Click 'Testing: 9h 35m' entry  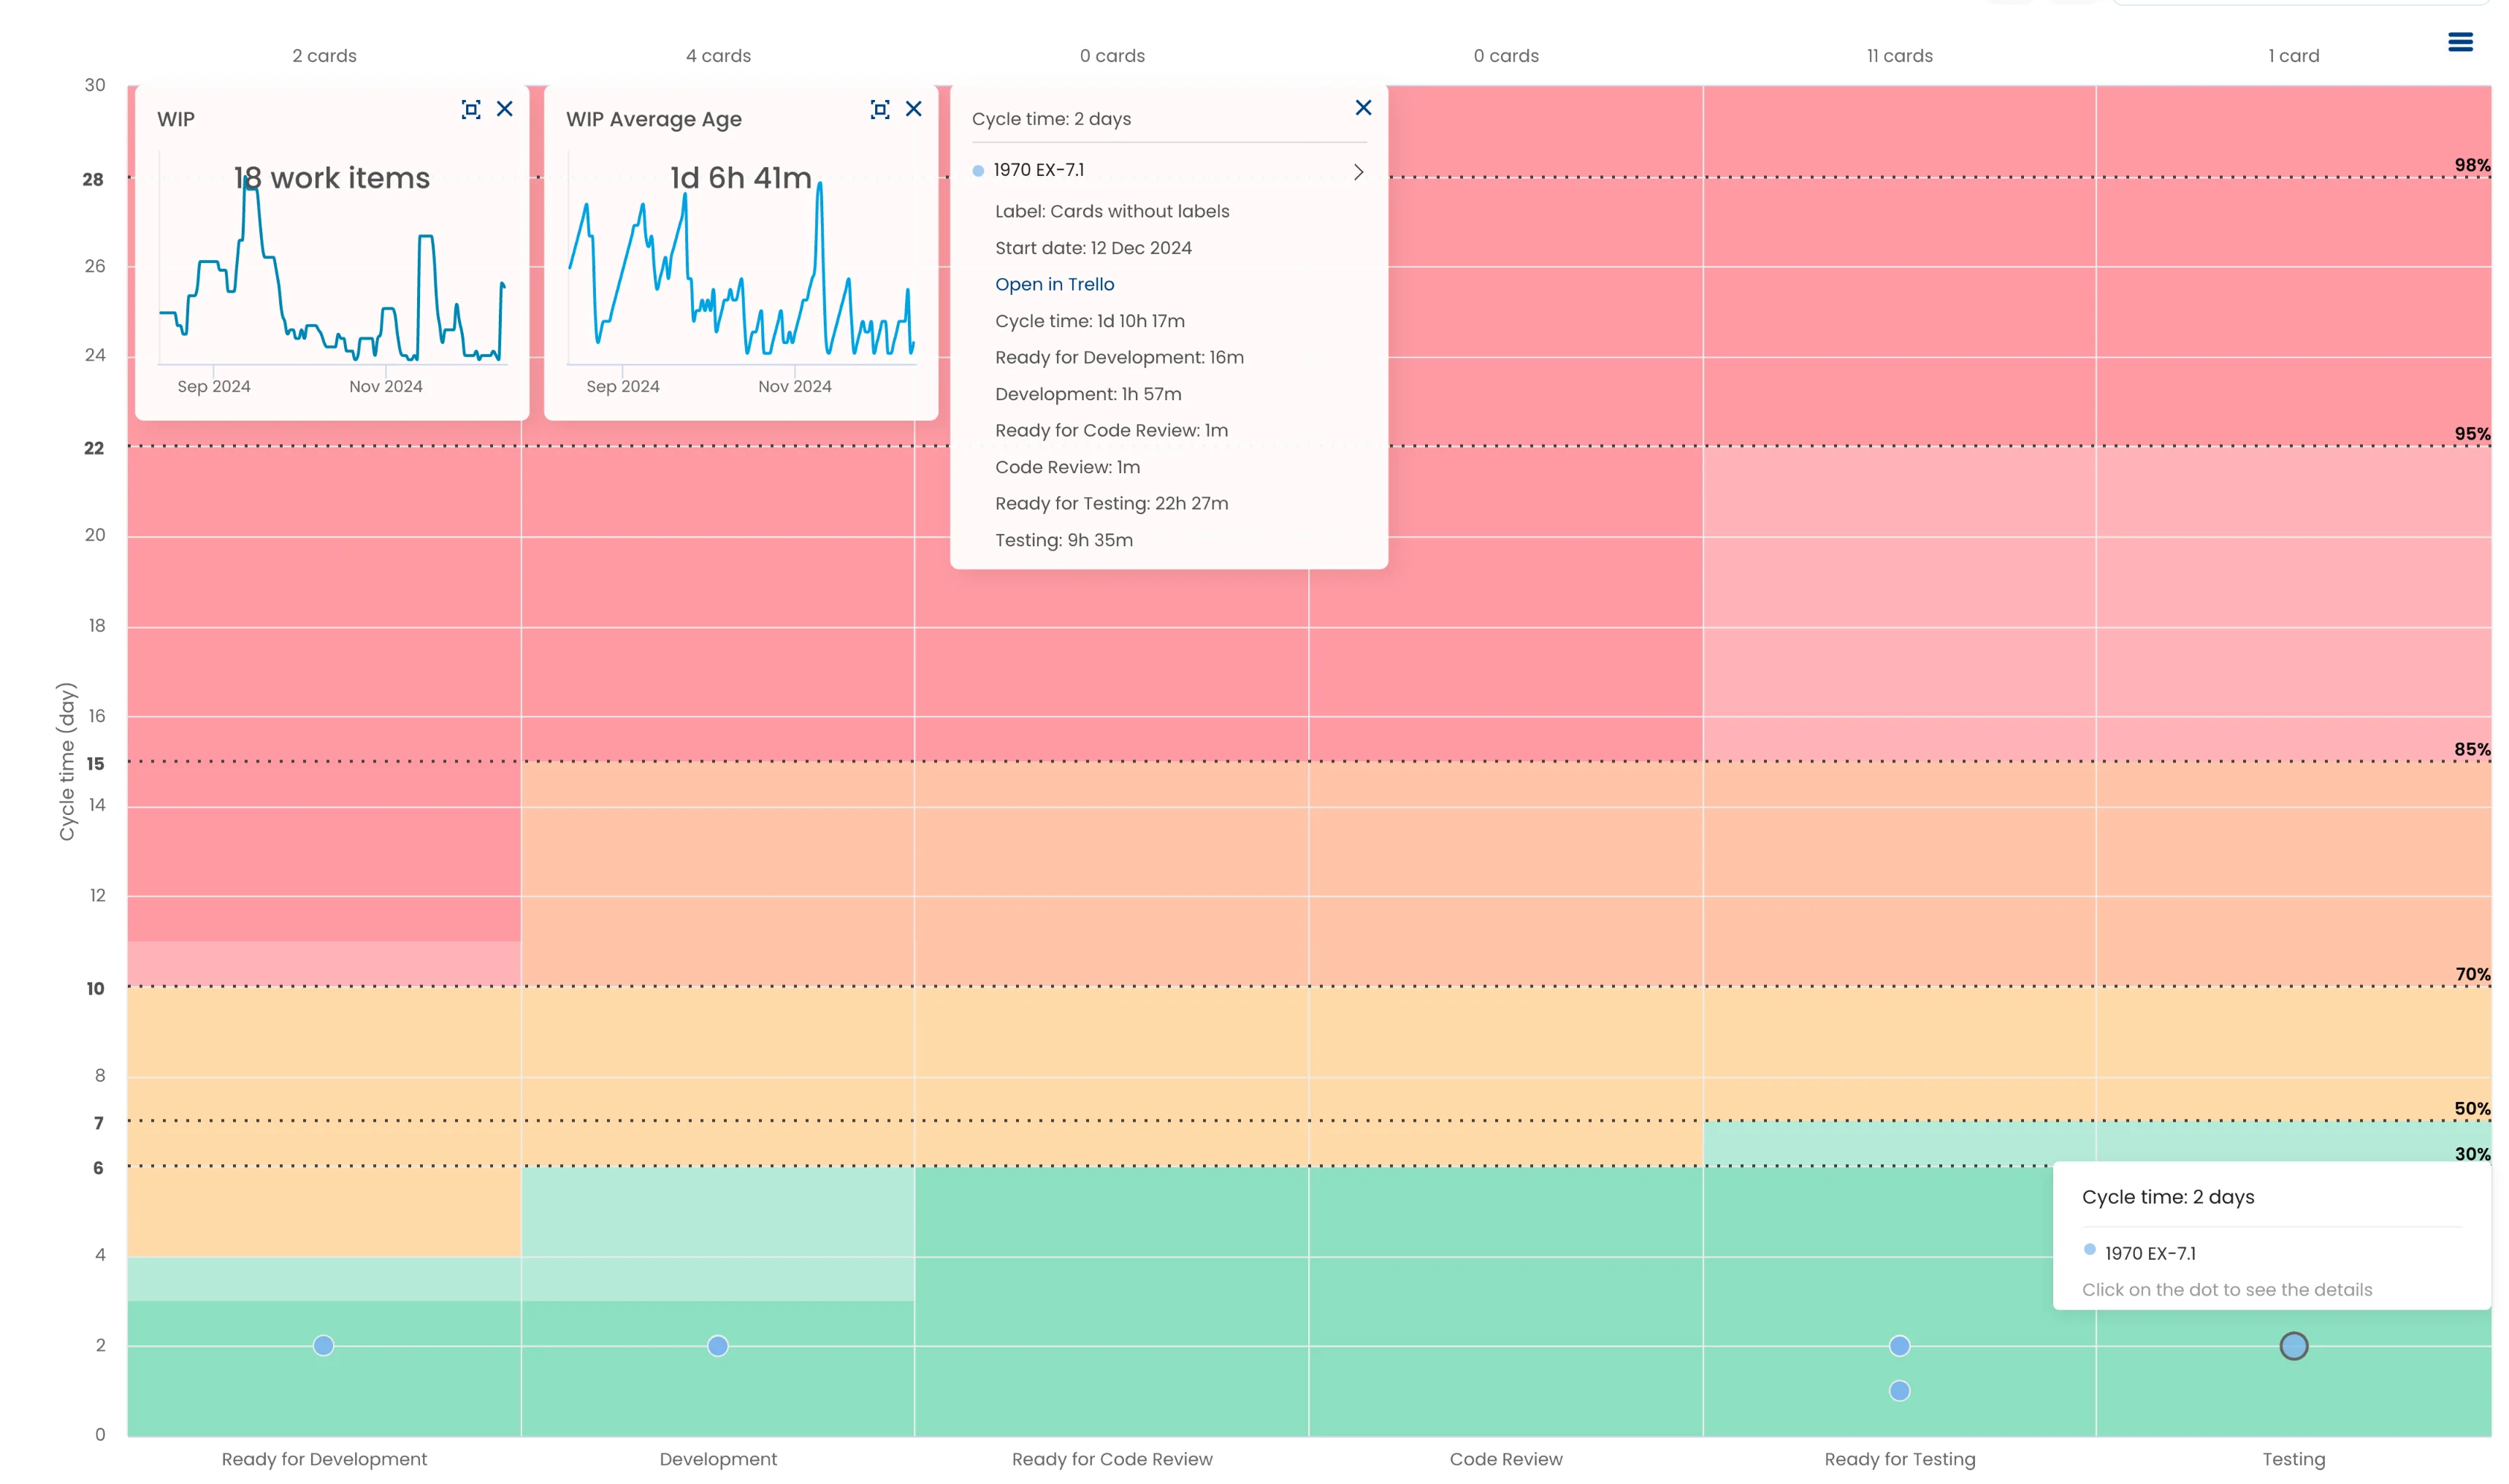pos(1064,540)
